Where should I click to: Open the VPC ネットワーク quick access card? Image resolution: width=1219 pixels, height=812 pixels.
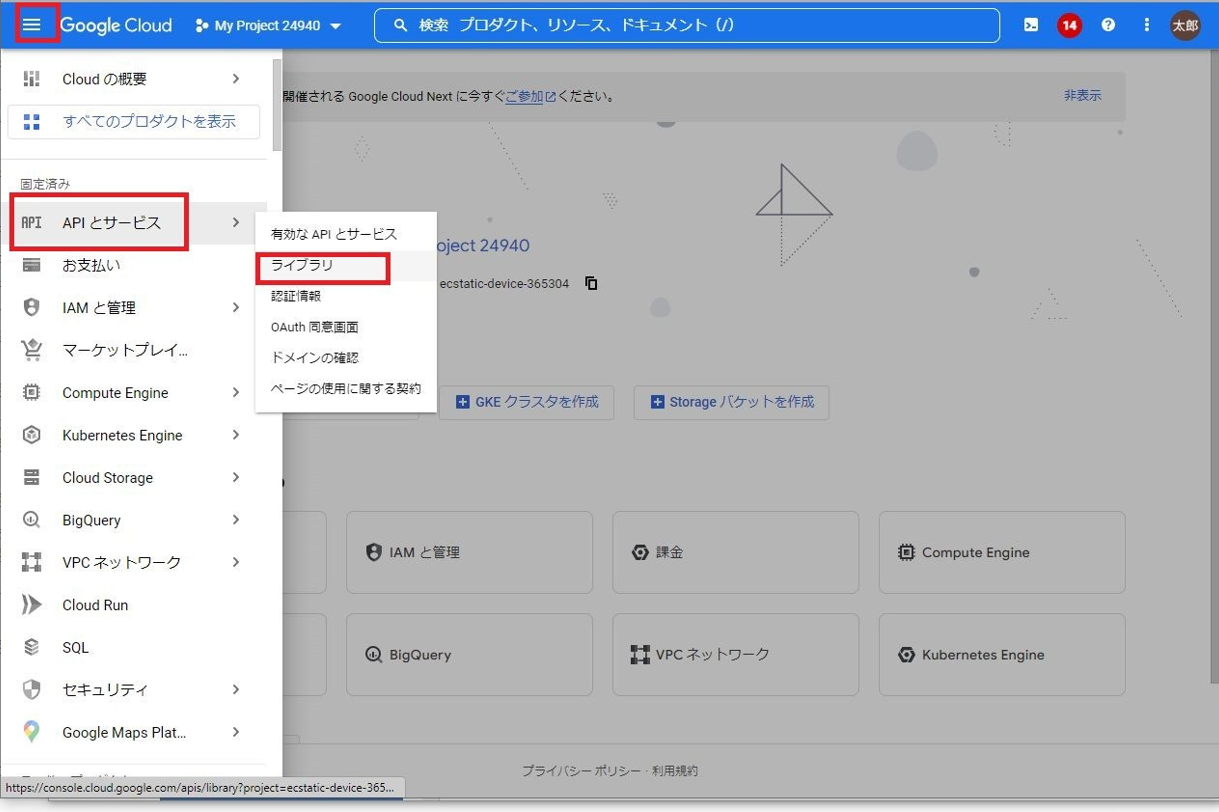click(735, 655)
